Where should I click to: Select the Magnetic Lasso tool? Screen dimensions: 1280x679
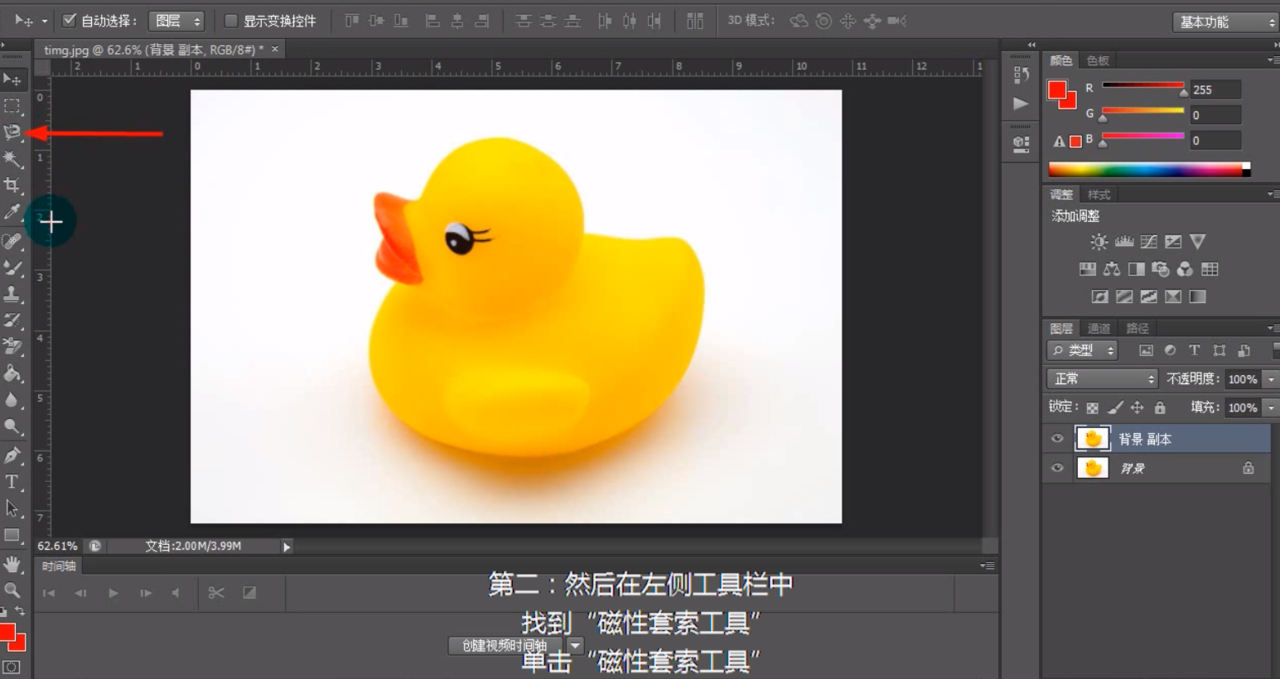tap(12, 132)
